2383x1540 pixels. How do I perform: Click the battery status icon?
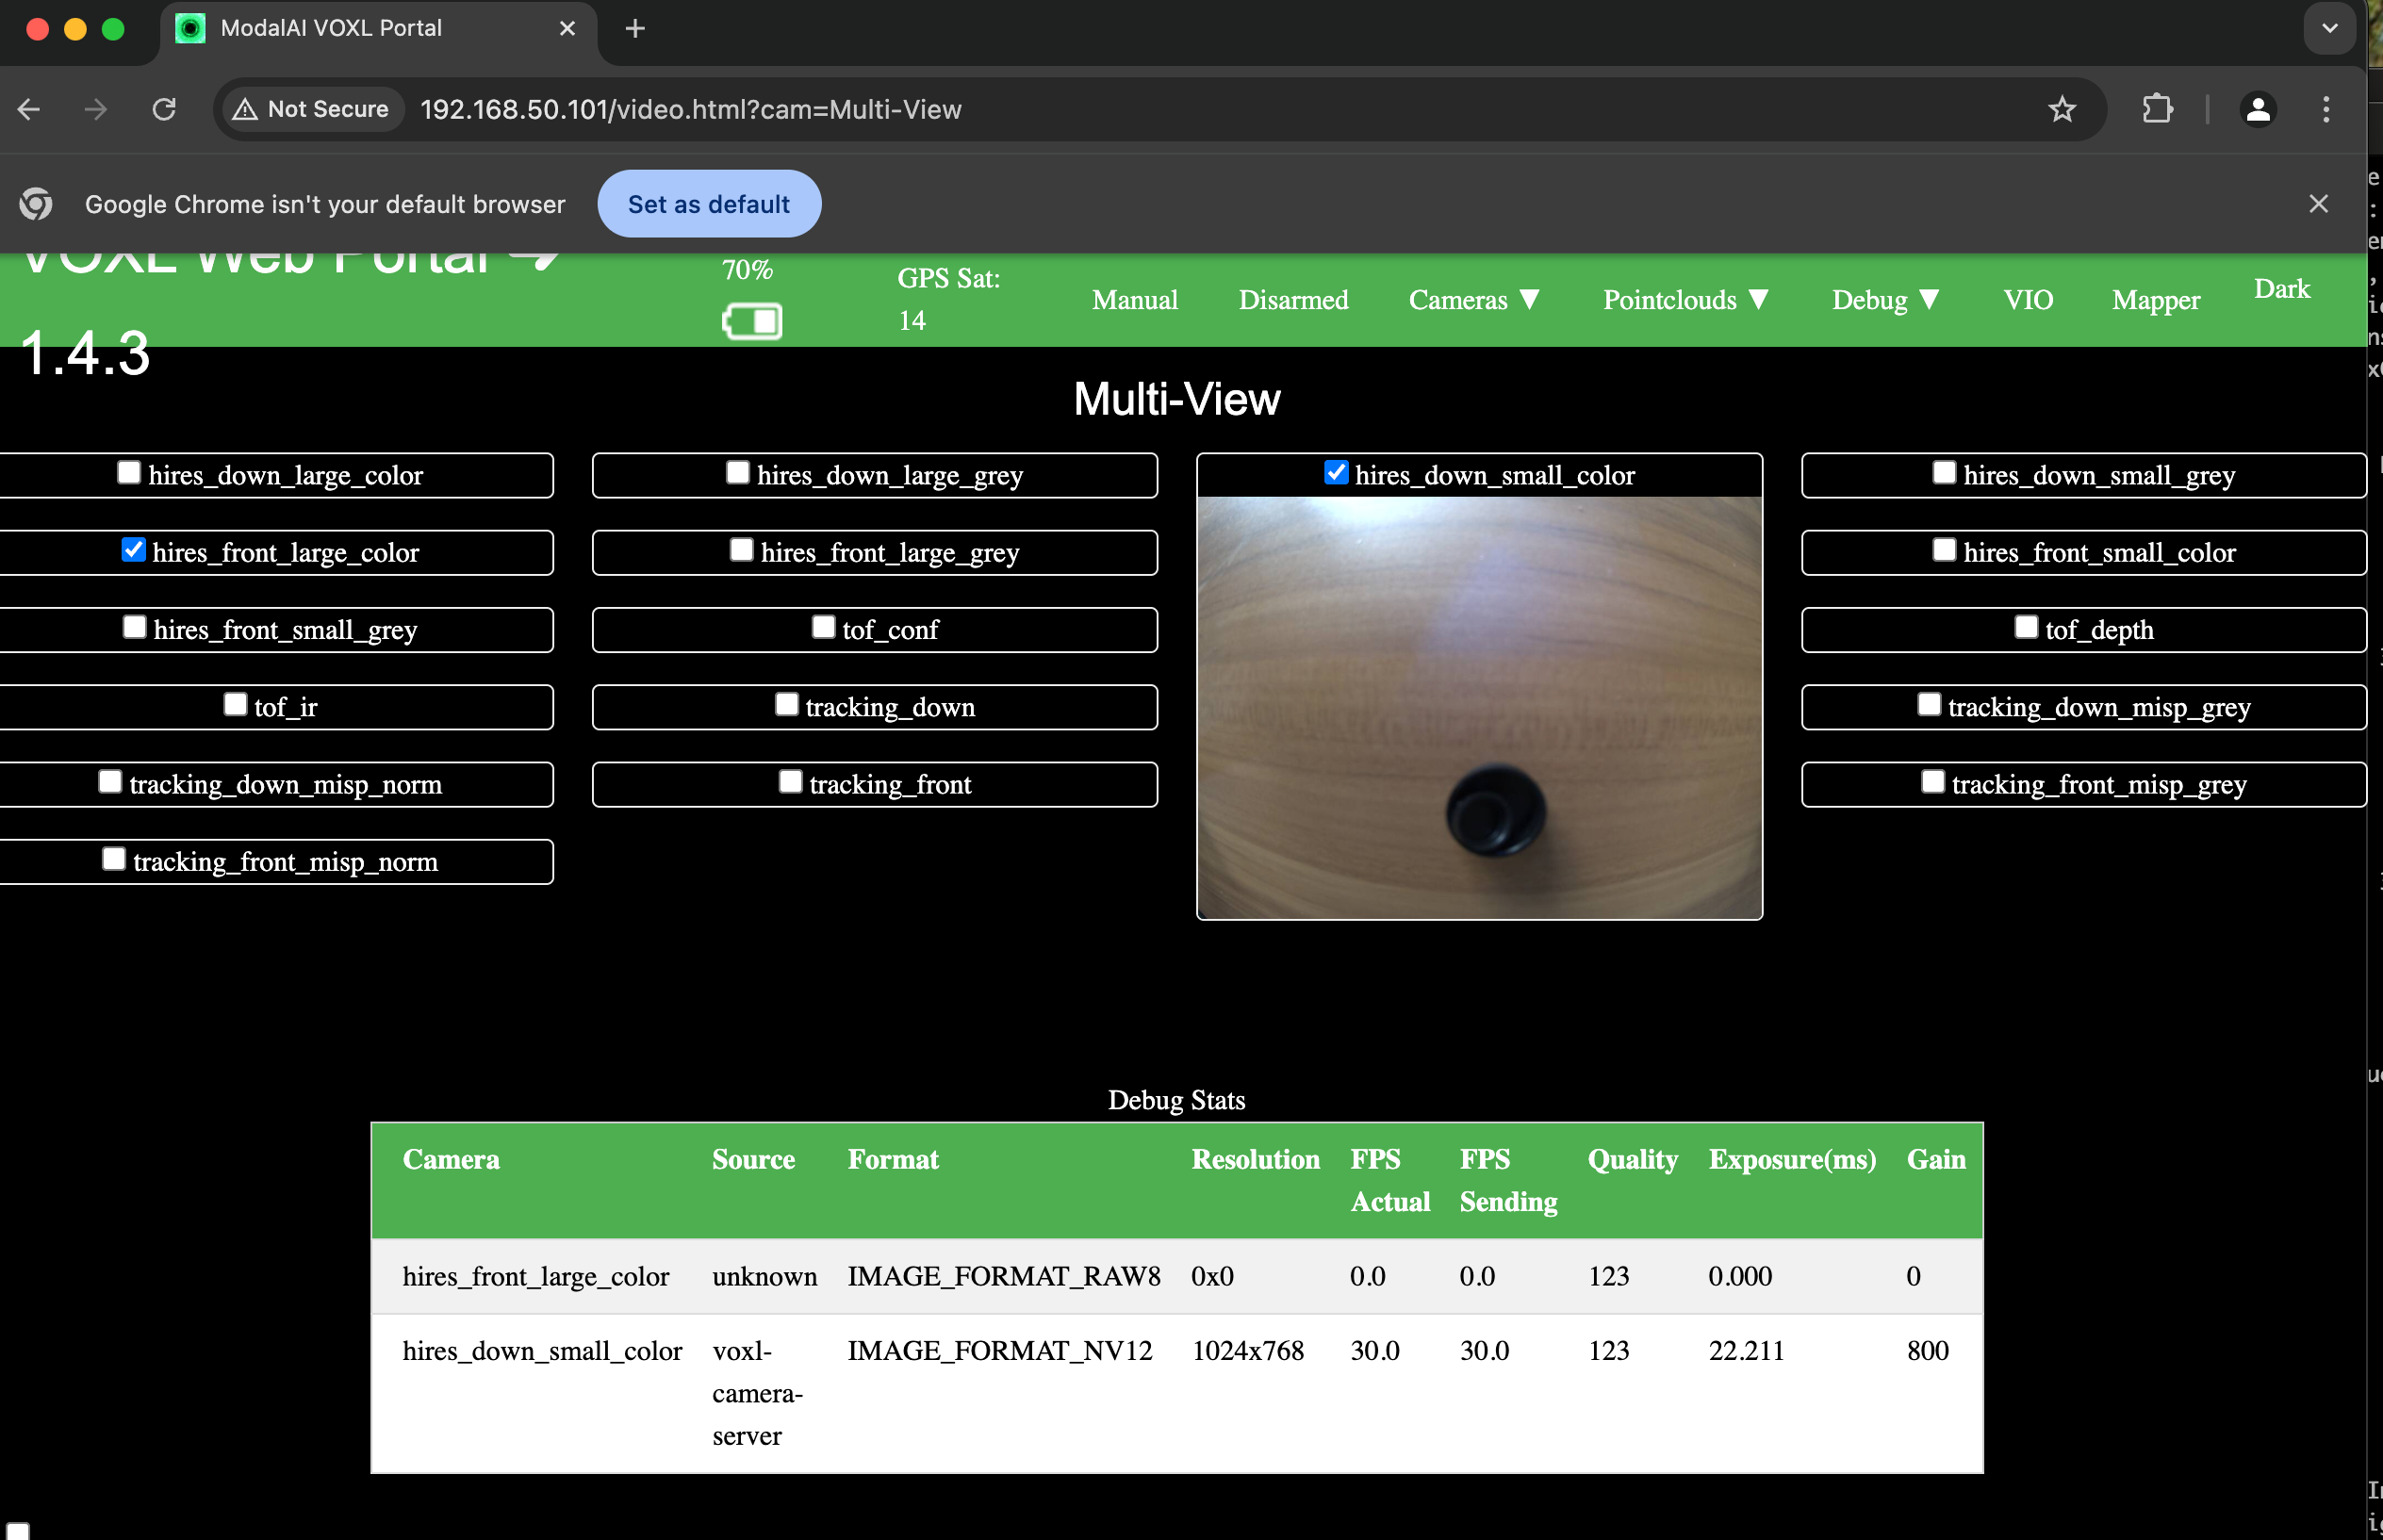click(752, 322)
